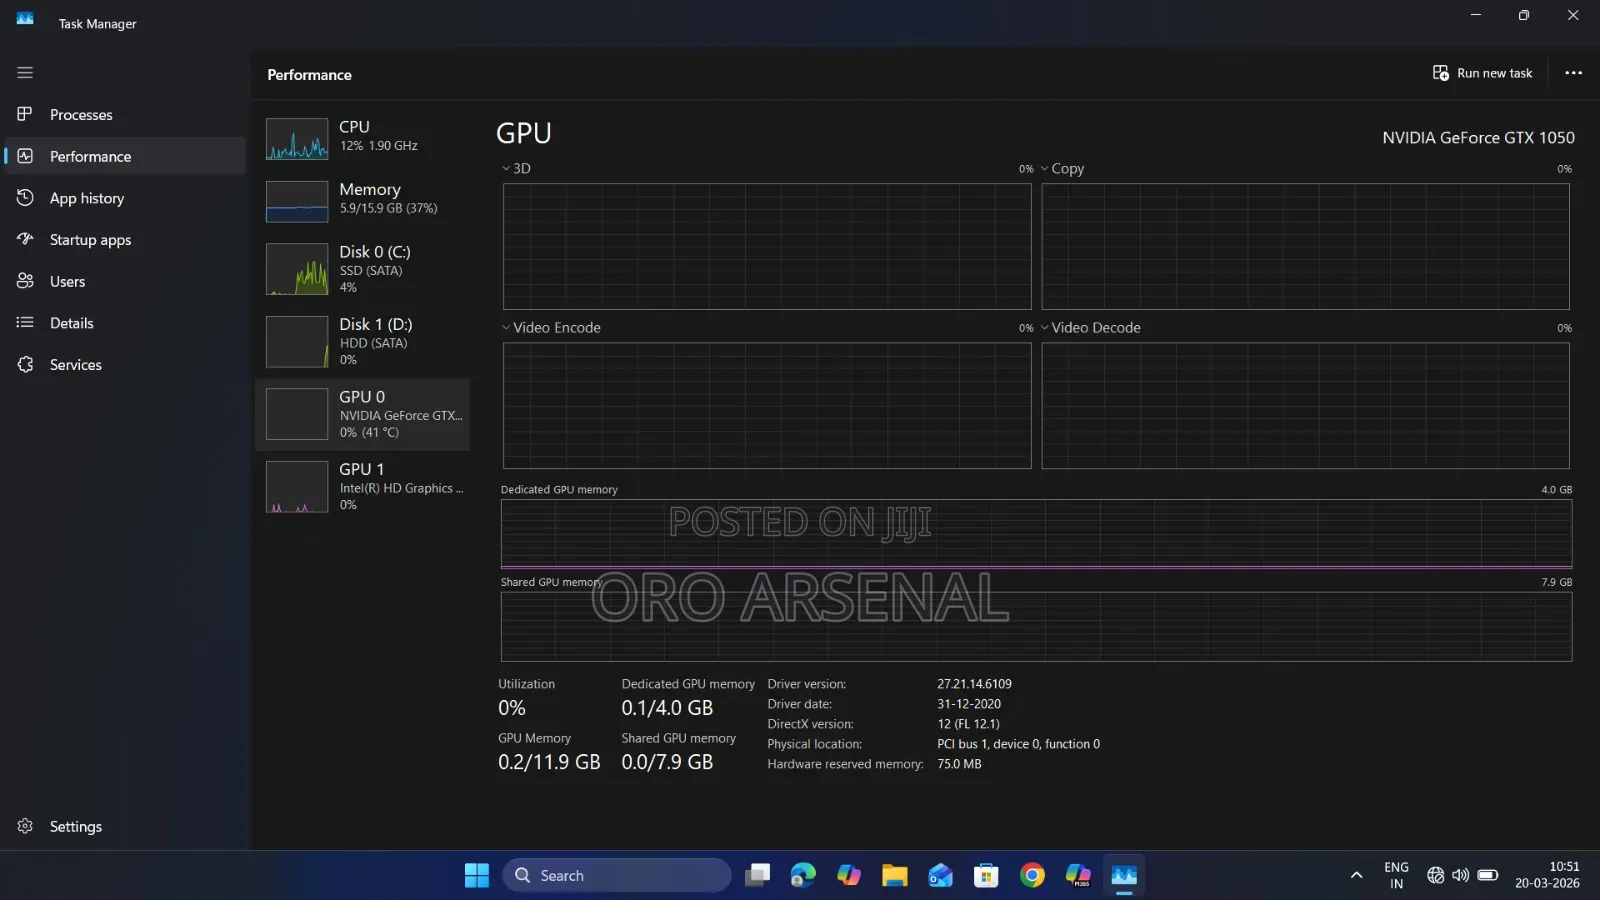This screenshot has height=900, width=1600.
Task: Open the hamburger navigation menu
Action: (x=25, y=72)
